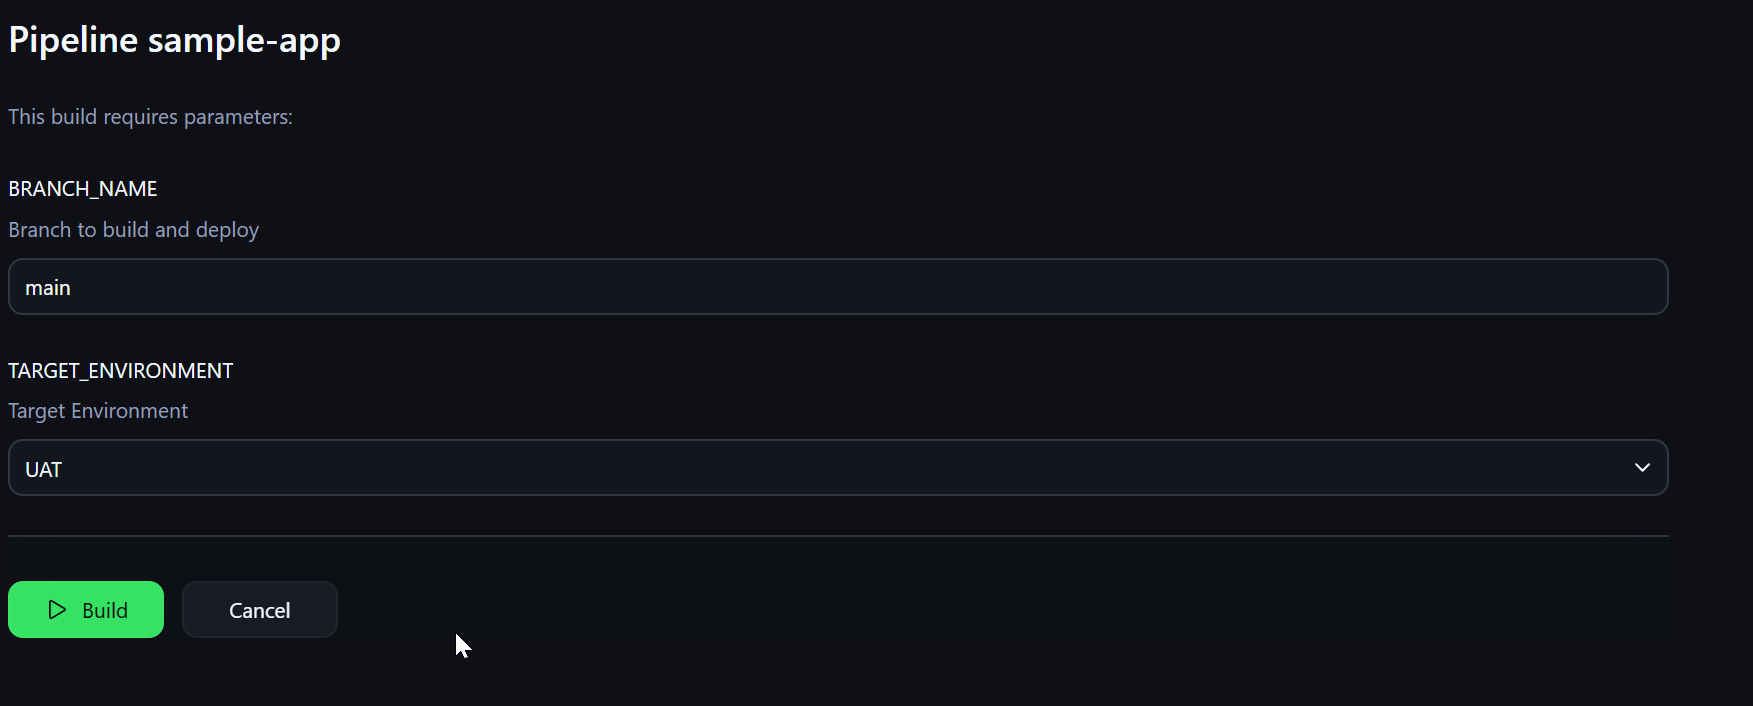Image resolution: width=1753 pixels, height=706 pixels.
Task: Click the "This build requires parameters" text
Action: tap(150, 117)
